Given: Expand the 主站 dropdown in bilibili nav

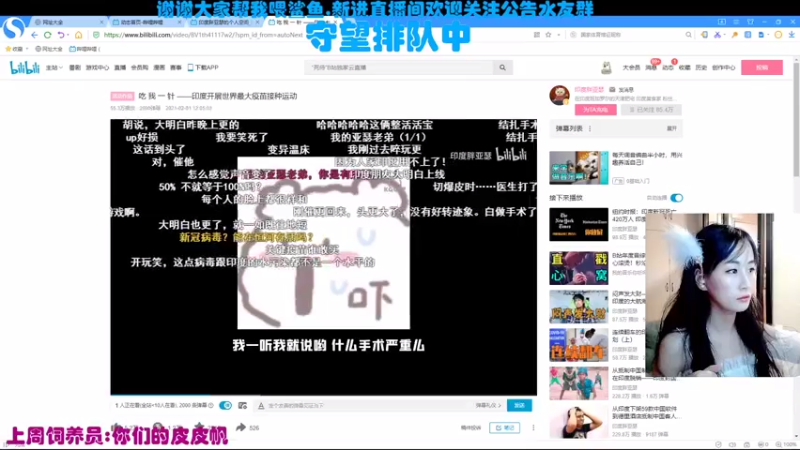Looking at the screenshot, I should coord(54,67).
